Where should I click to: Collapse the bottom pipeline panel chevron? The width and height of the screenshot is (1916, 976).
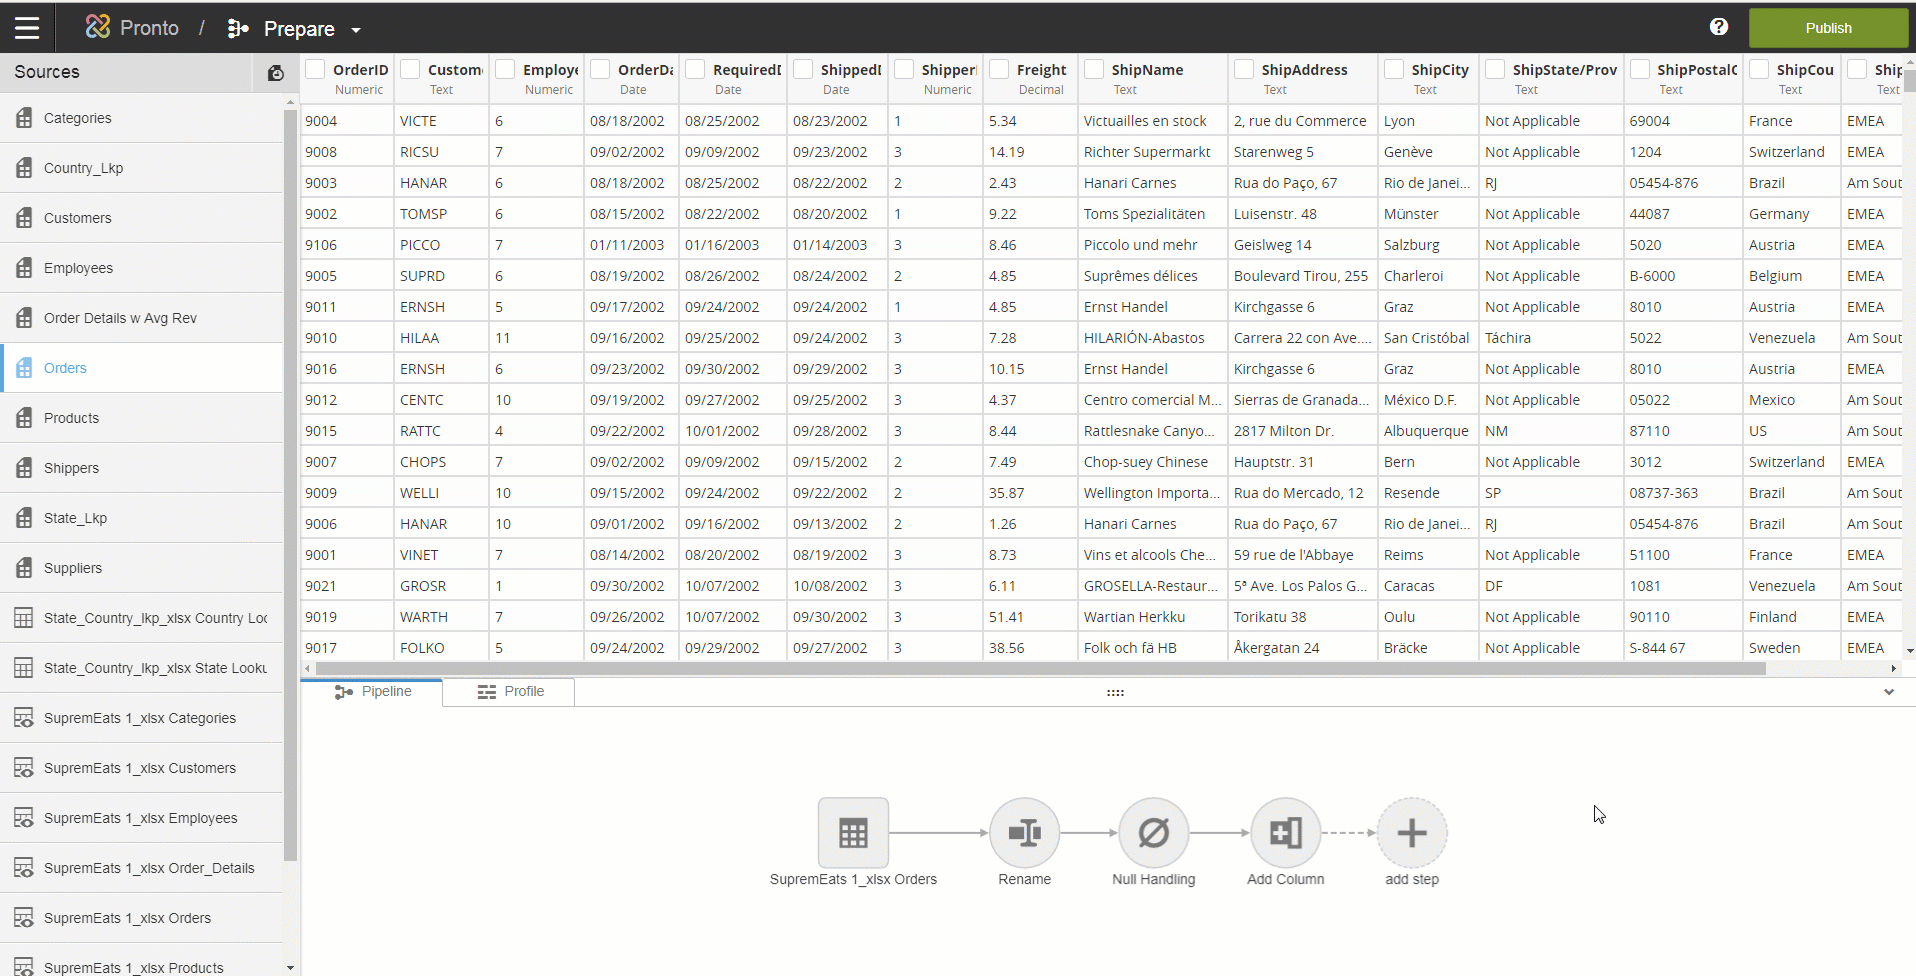1889,692
